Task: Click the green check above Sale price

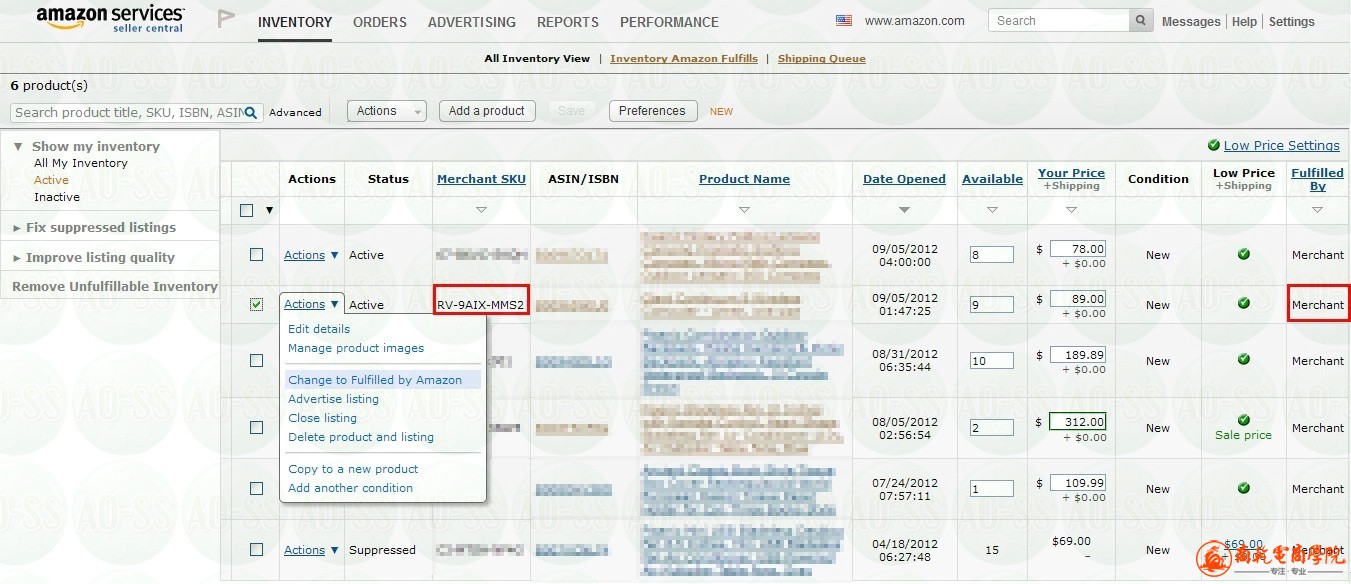Action: (1243, 420)
